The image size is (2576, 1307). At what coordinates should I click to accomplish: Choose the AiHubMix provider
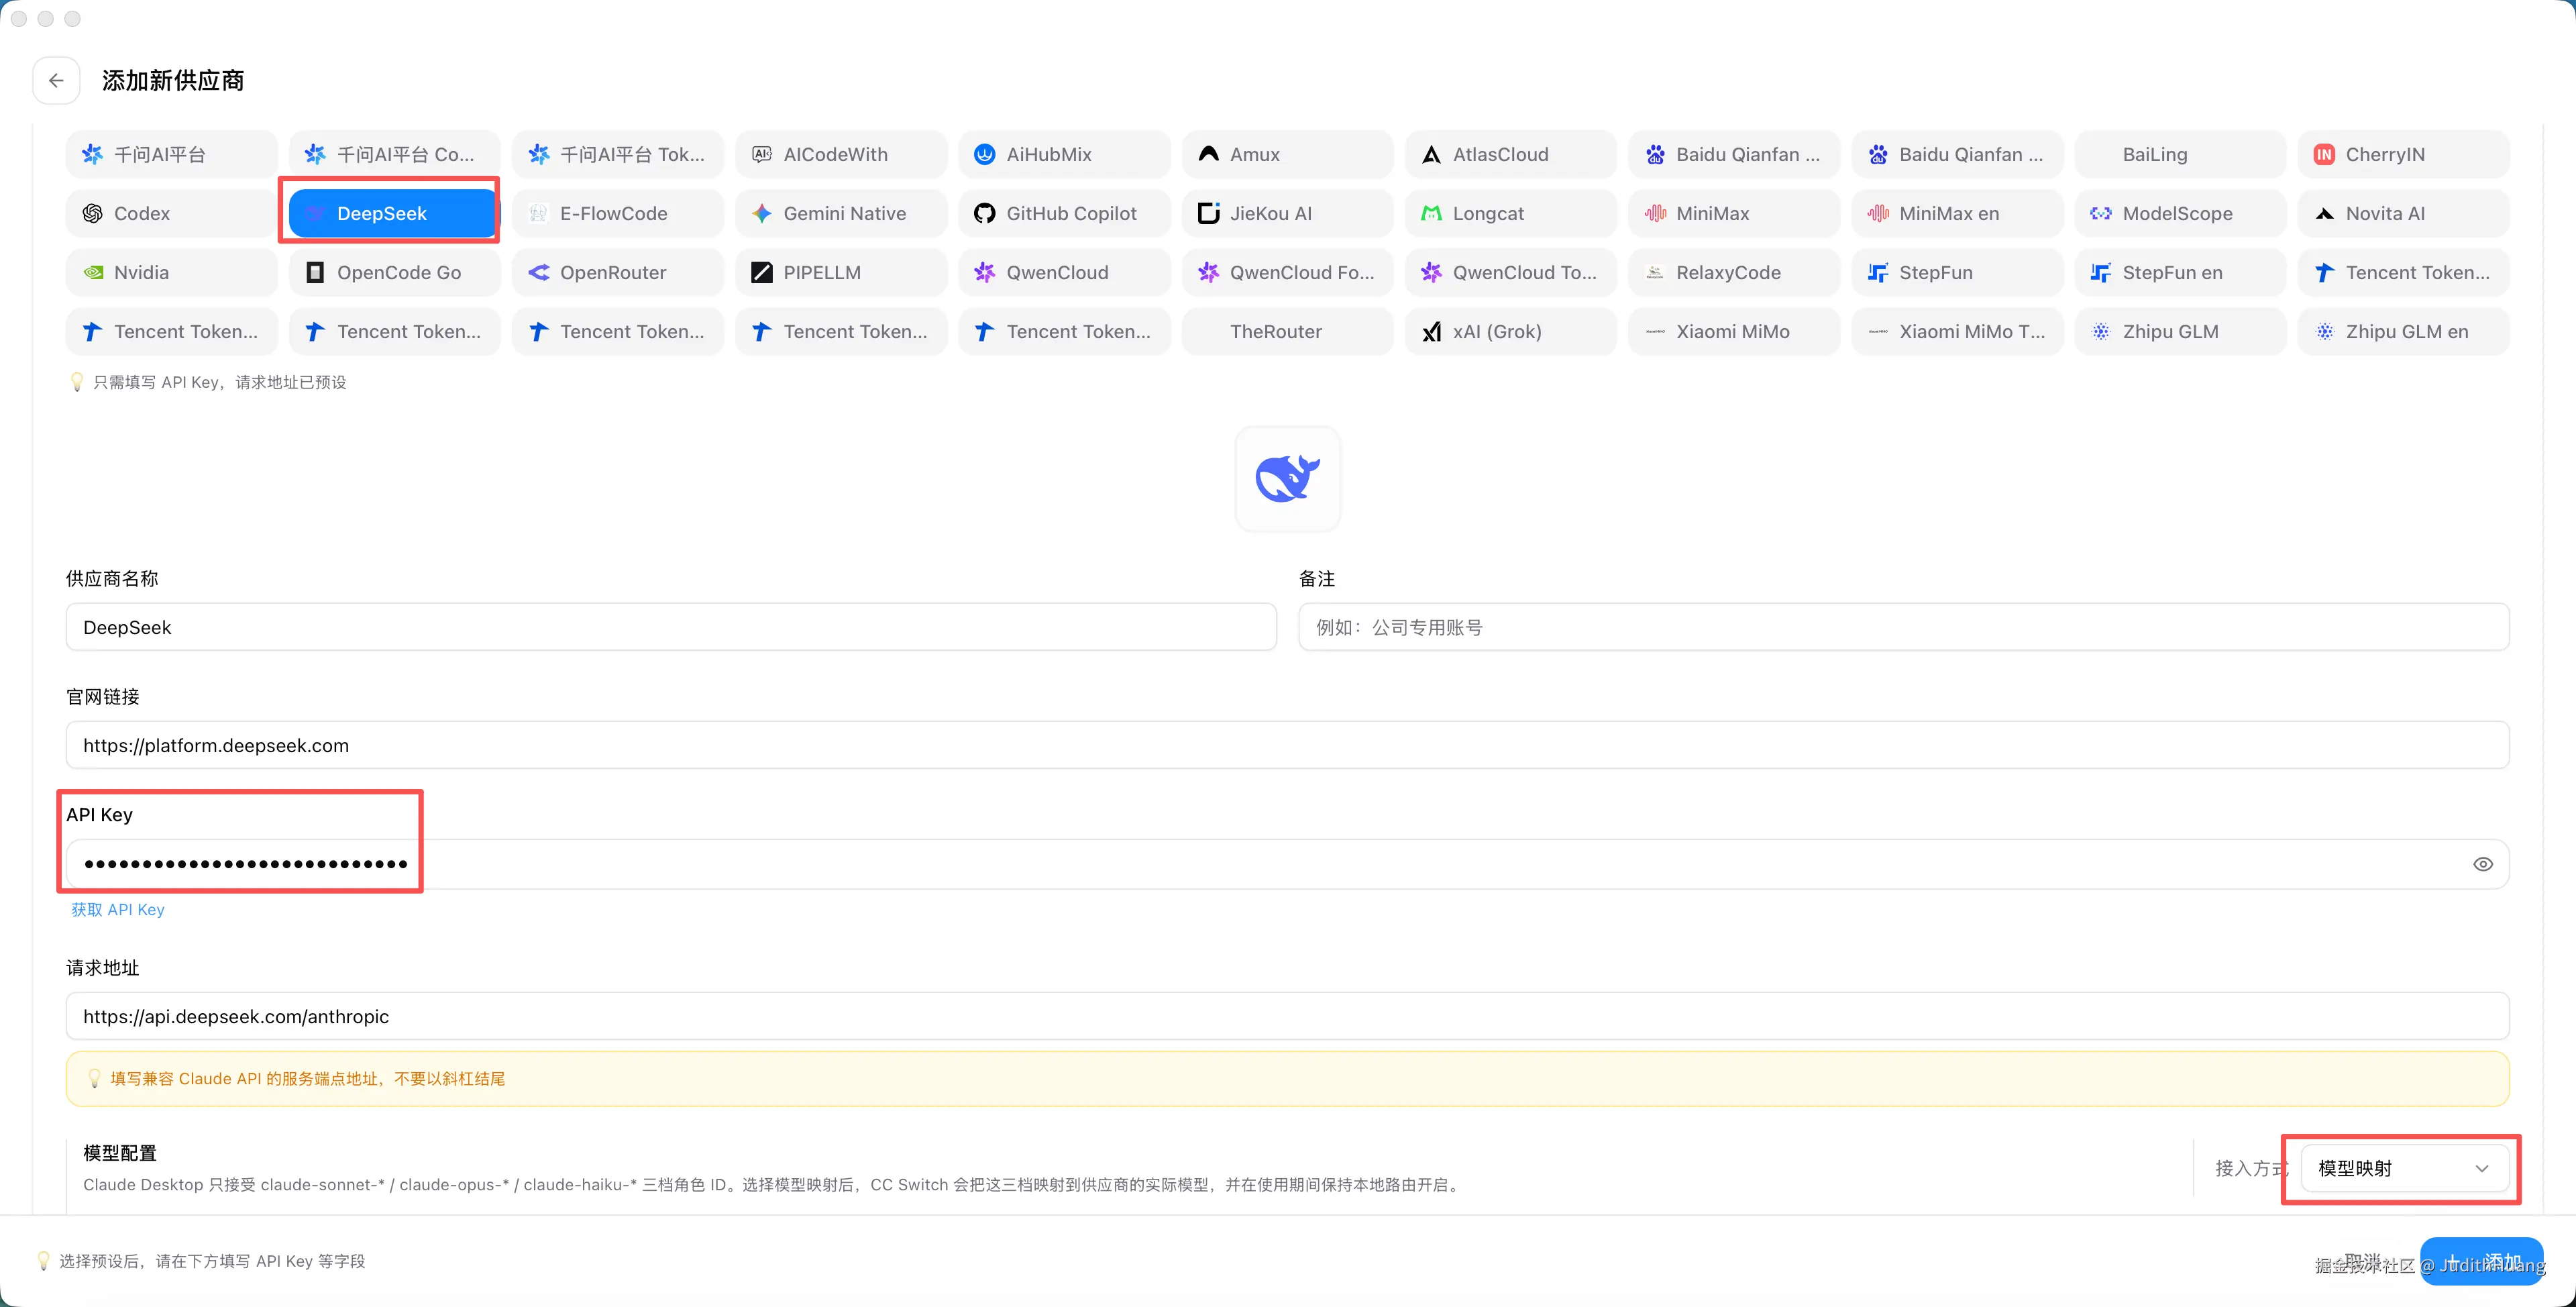(x=1064, y=154)
